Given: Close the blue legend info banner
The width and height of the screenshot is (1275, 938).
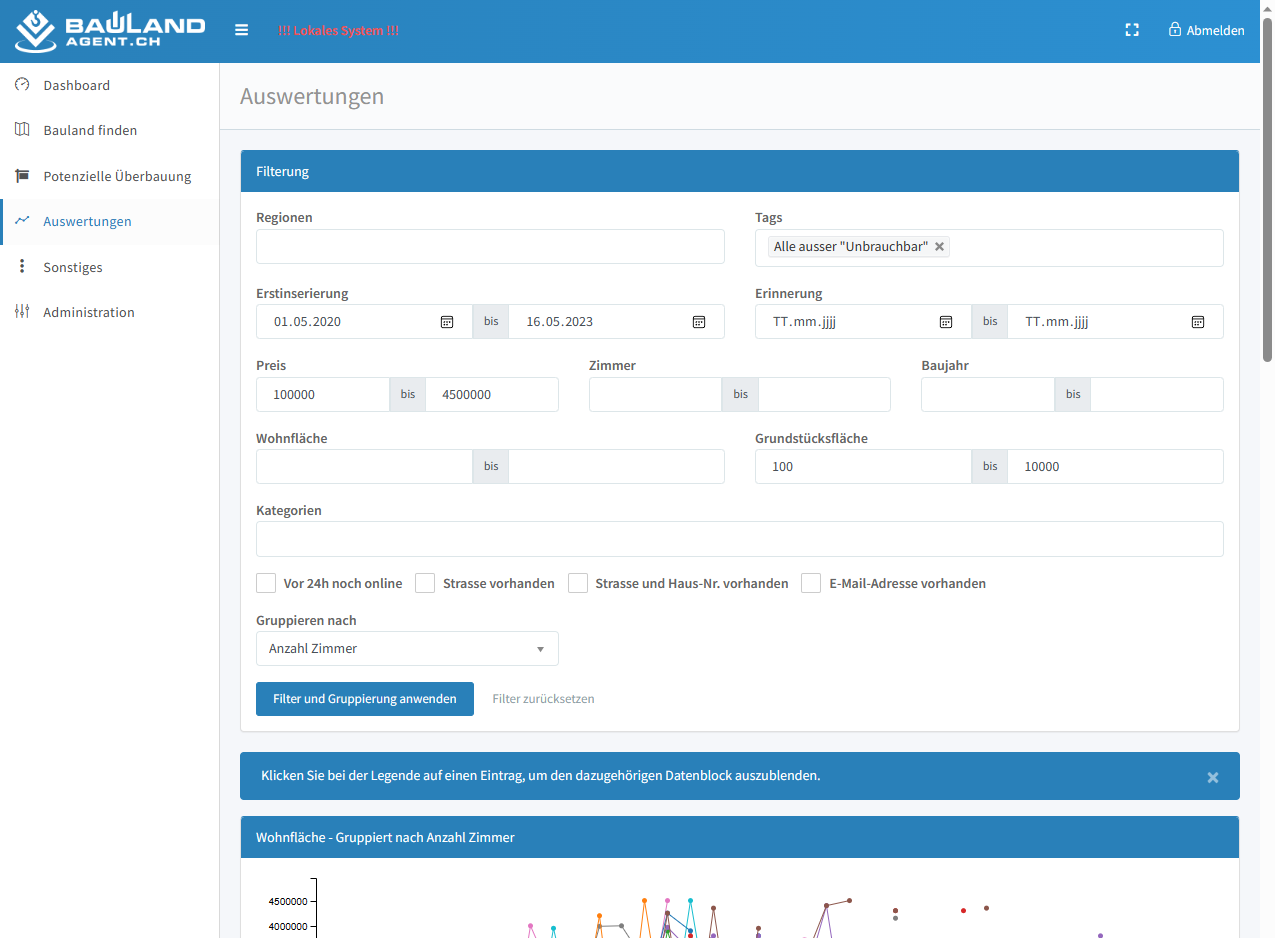Looking at the screenshot, I should point(1212,777).
